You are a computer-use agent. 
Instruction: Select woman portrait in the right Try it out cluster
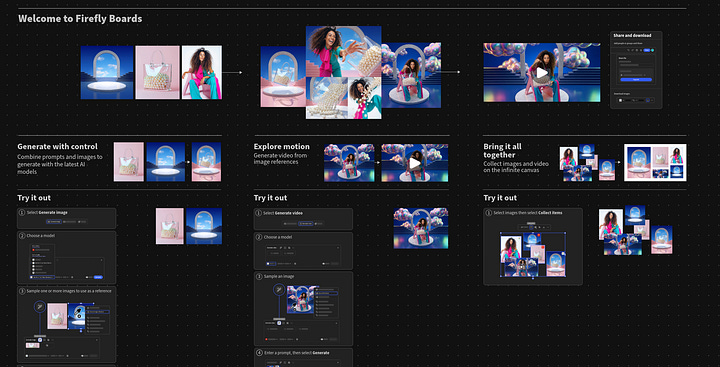pyautogui.click(x=611, y=224)
